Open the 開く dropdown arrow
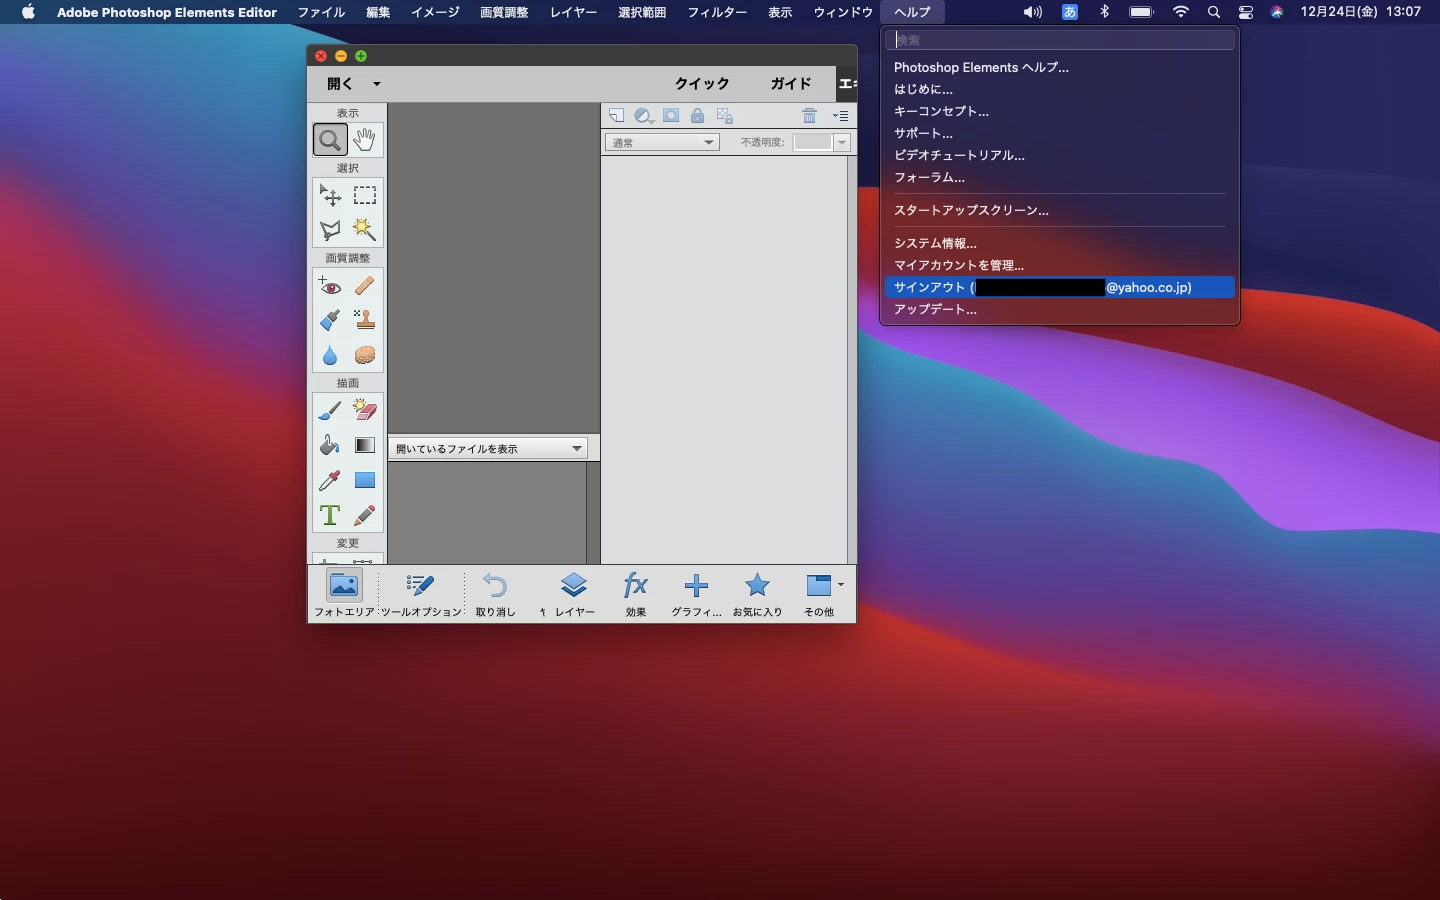Image resolution: width=1440 pixels, height=900 pixels. point(377,84)
